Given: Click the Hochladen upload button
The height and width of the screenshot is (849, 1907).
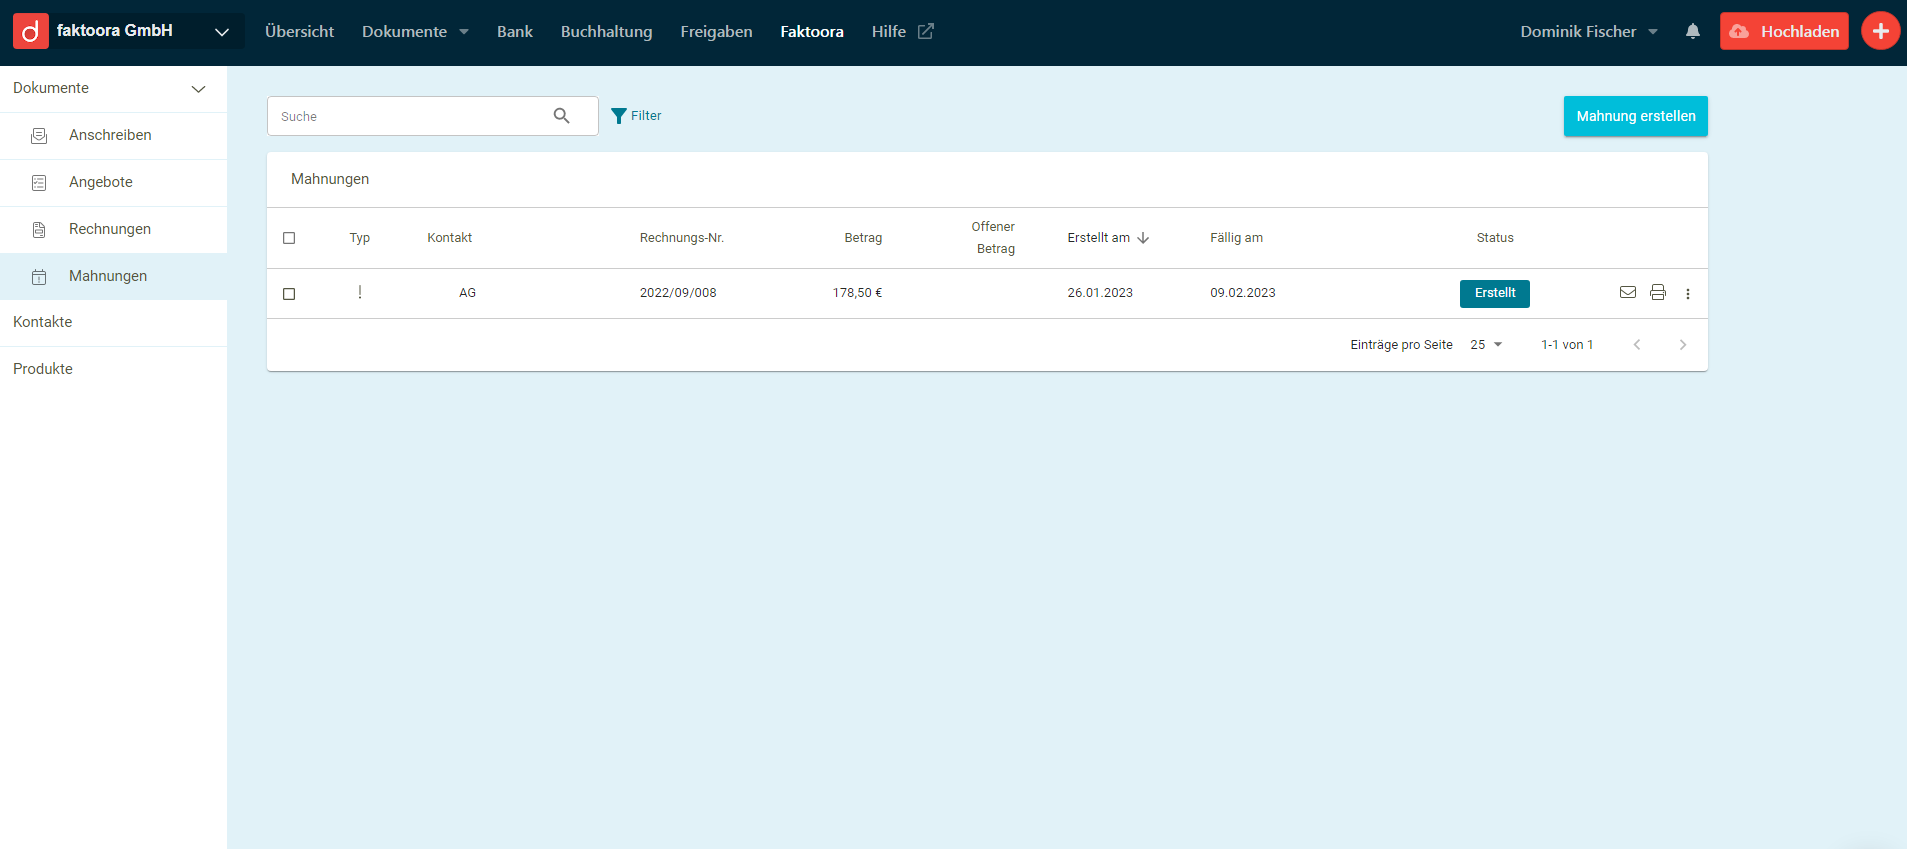Looking at the screenshot, I should 1783,32.
